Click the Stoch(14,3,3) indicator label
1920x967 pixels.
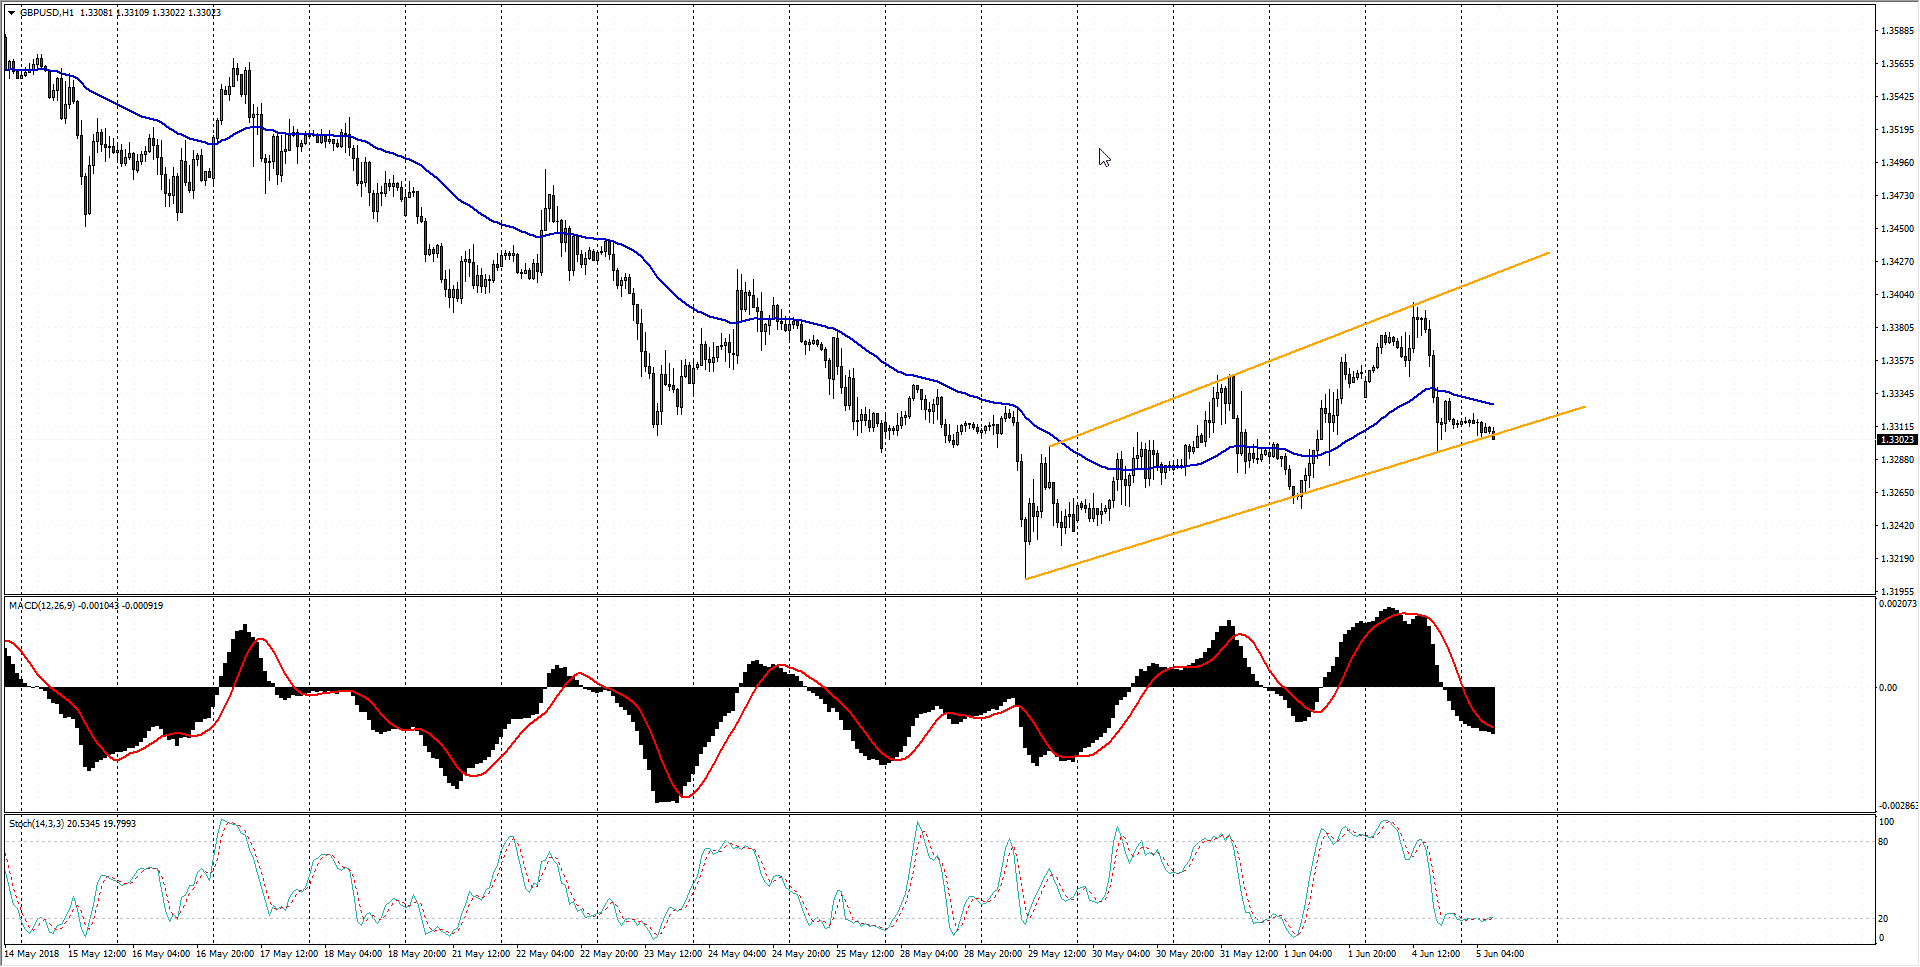tap(36, 824)
